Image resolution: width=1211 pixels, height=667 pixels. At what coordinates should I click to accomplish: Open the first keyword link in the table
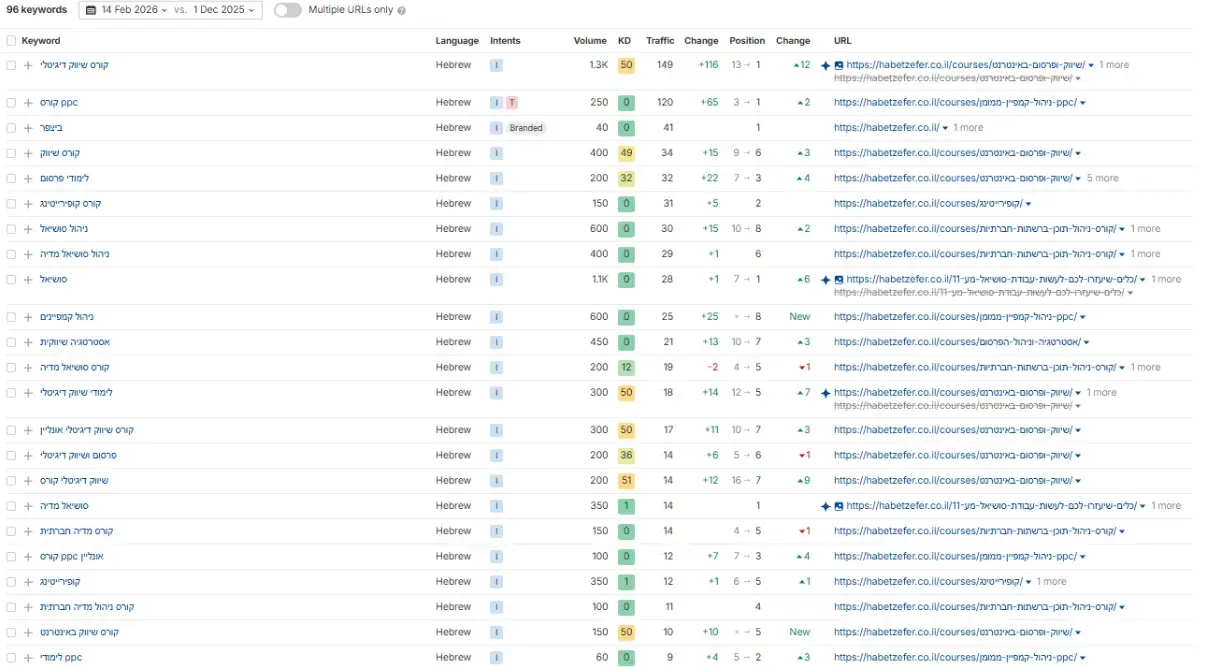pyautogui.click(x=74, y=65)
